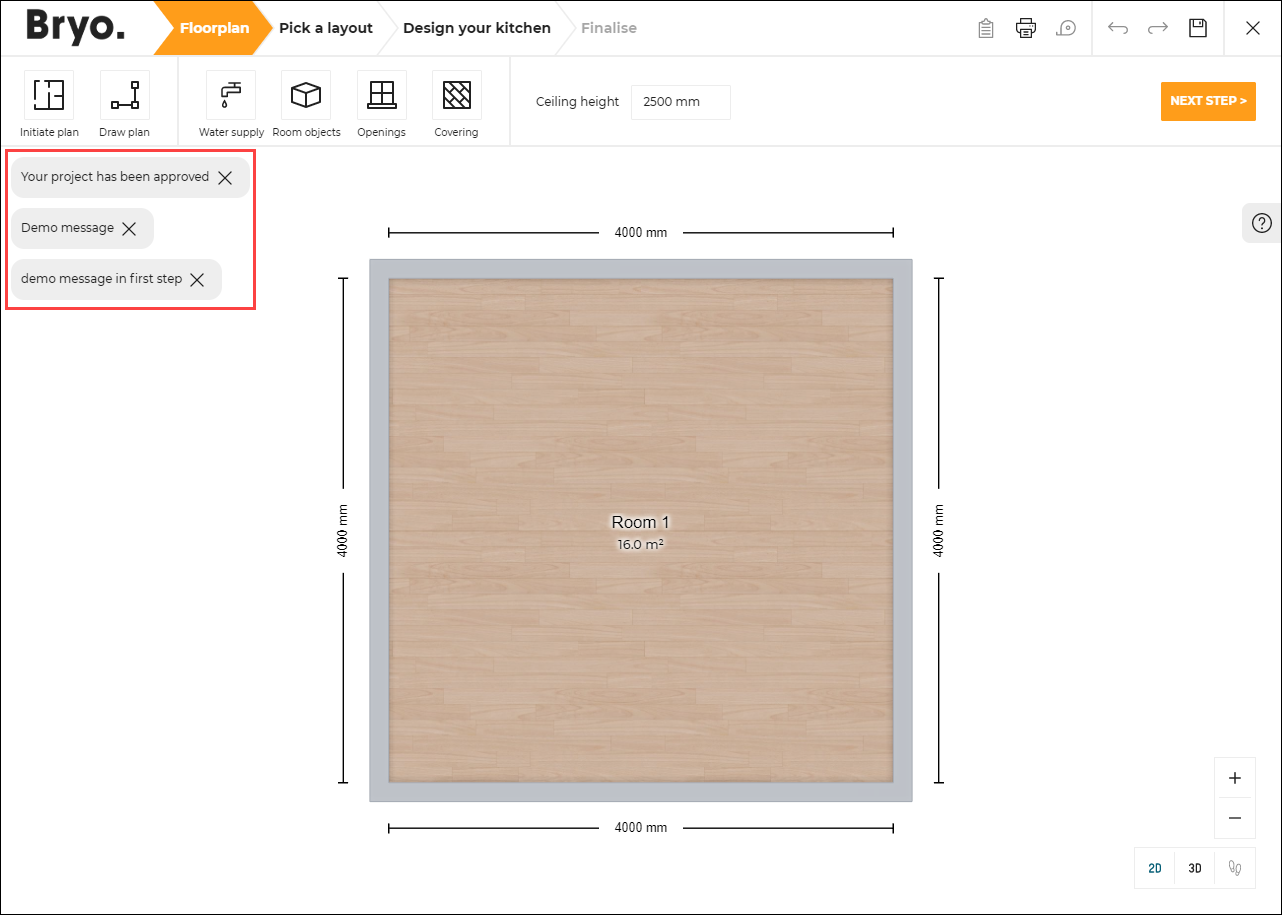Open the help question mark panel
The image size is (1282, 915).
tap(1261, 223)
